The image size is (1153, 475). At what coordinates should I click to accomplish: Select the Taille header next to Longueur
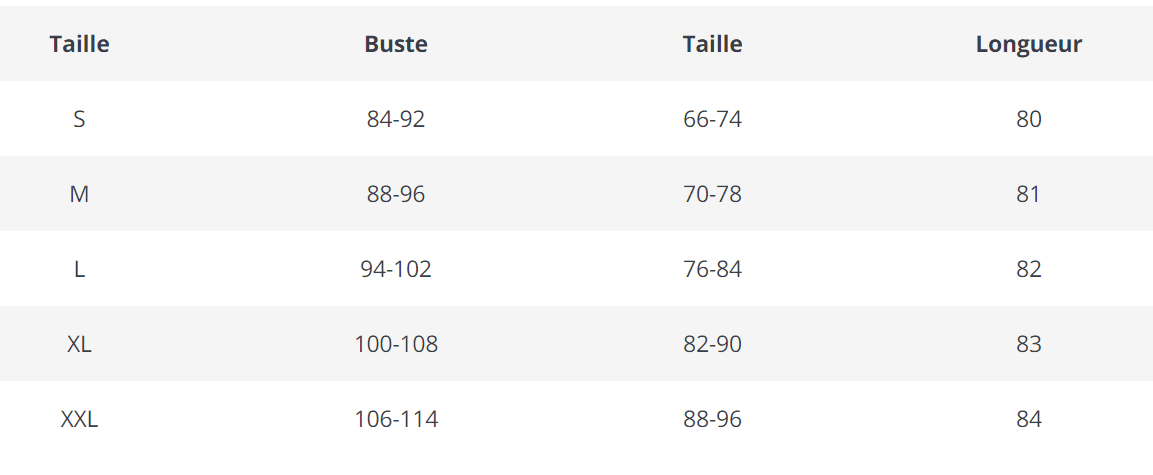712,44
